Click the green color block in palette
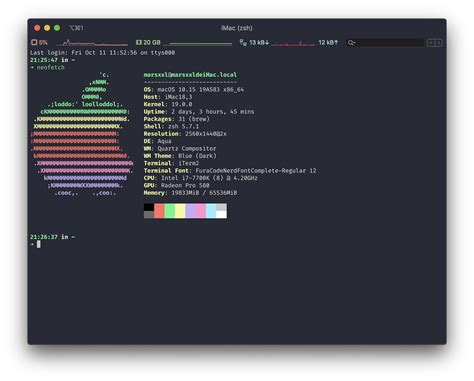The image size is (474, 381). 170,211
